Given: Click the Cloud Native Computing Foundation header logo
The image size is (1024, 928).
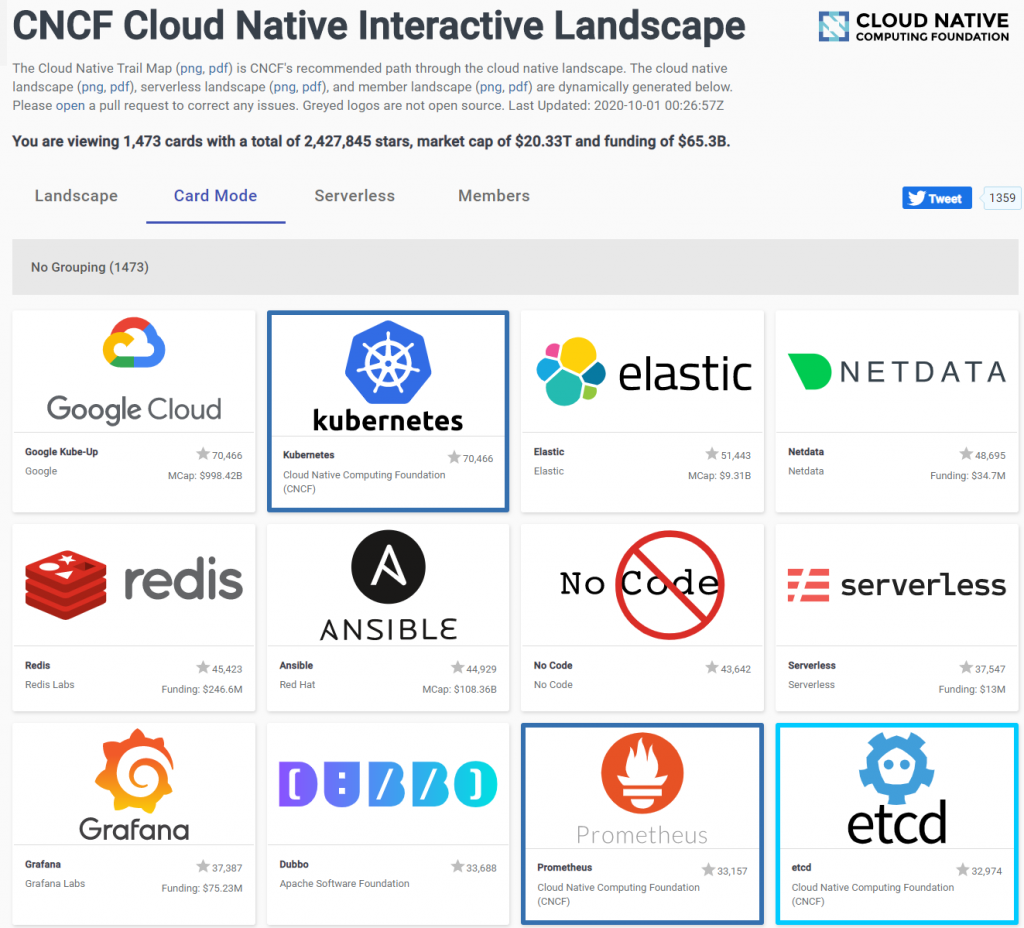Looking at the screenshot, I should [x=913, y=27].
